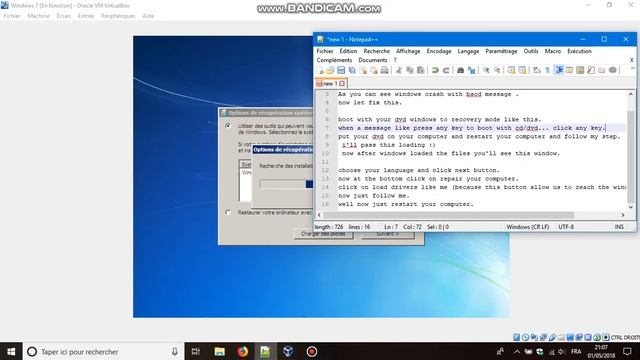640x360 pixels.
Task: Click the synchronize vertical scrolling icon
Action: [511, 71]
